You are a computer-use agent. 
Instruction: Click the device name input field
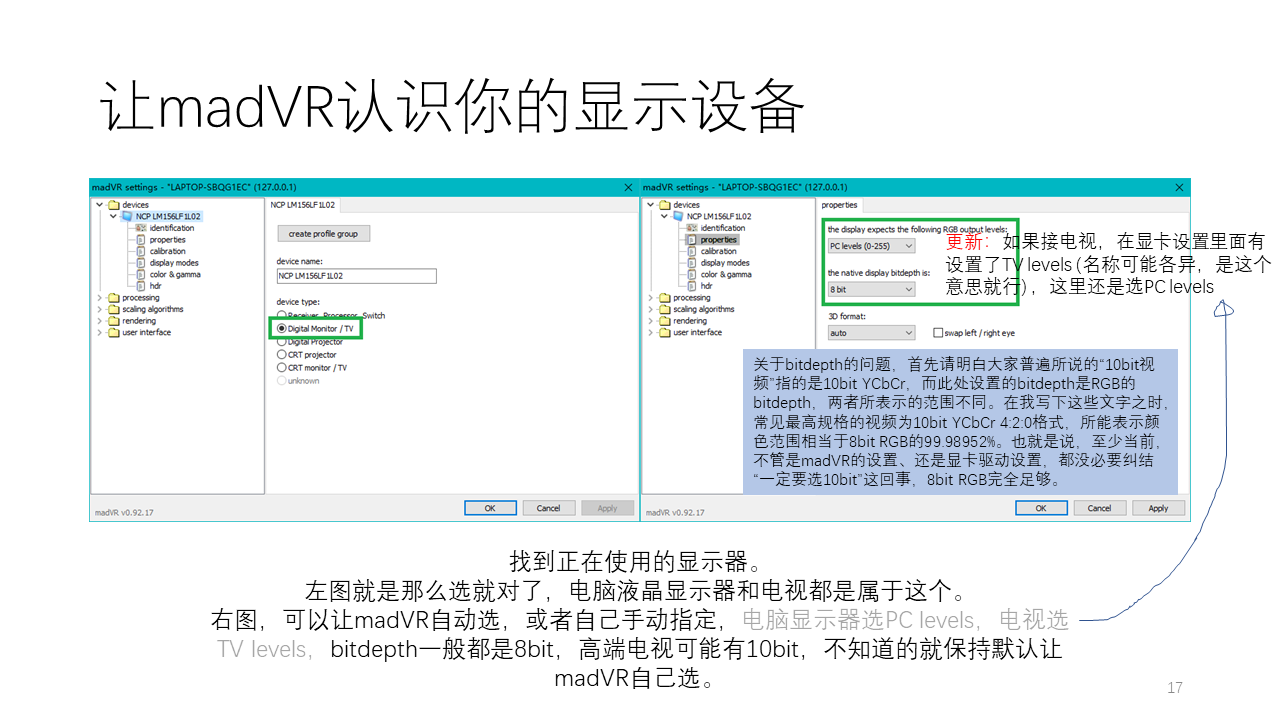coord(357,276)
